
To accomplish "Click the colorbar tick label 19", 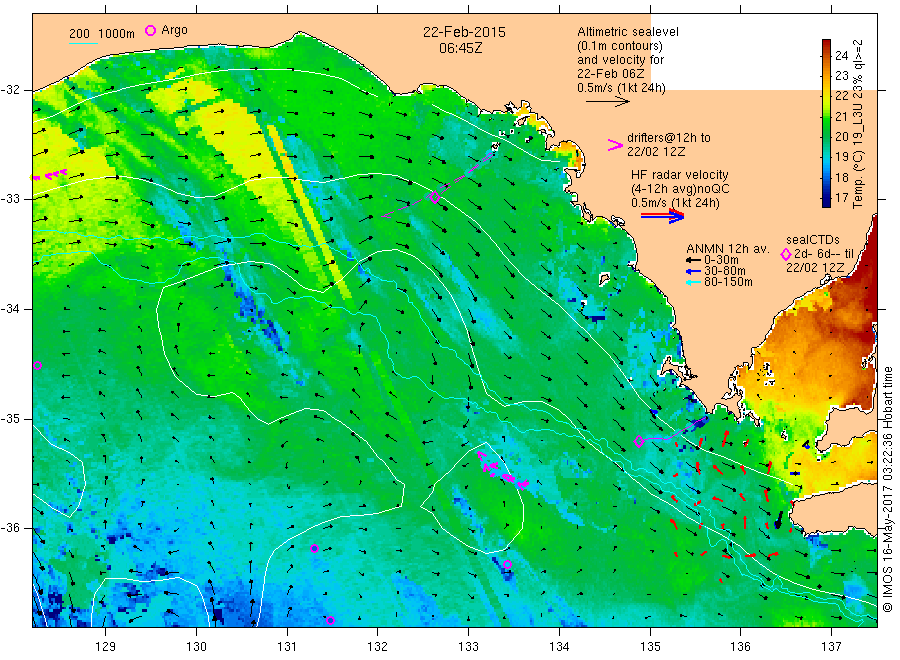I will (841, 157).
